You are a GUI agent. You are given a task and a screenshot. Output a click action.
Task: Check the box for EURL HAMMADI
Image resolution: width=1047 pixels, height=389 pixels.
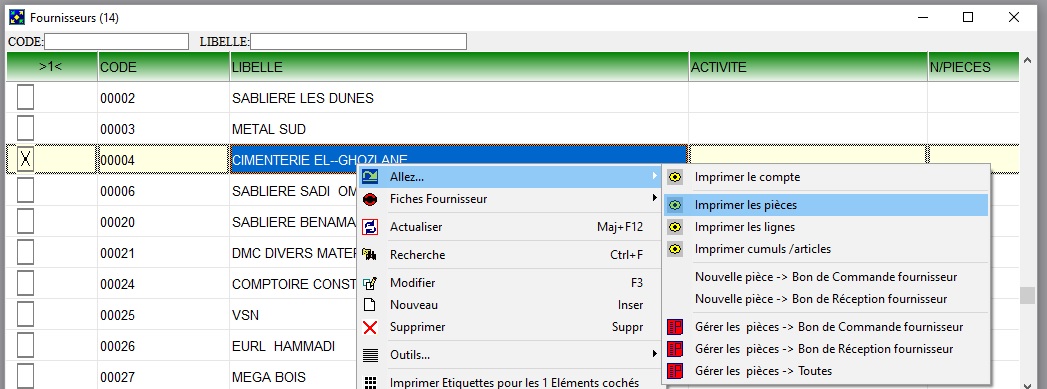tap(25, 346)
